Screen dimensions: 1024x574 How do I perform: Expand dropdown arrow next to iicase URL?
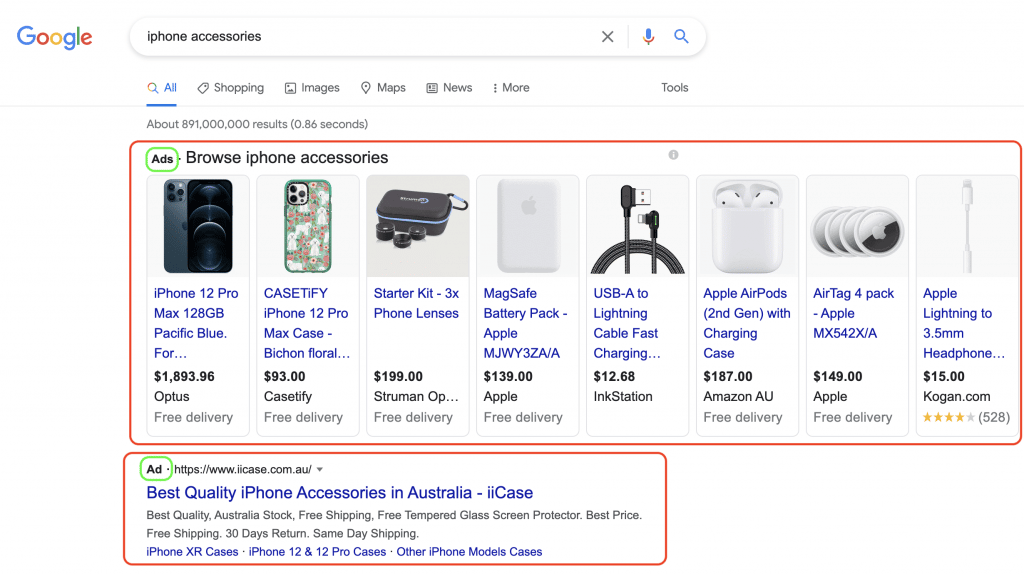(x=320, y=470)
